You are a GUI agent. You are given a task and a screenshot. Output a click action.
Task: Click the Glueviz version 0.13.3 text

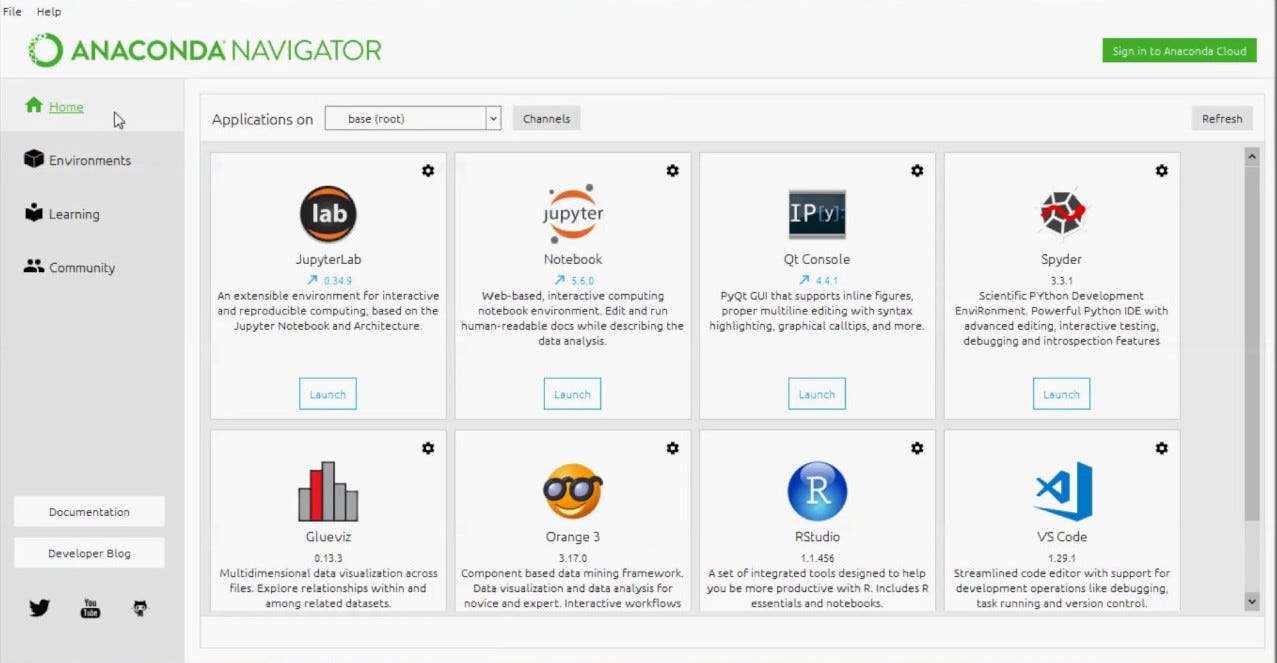click(x=328, y=558)
